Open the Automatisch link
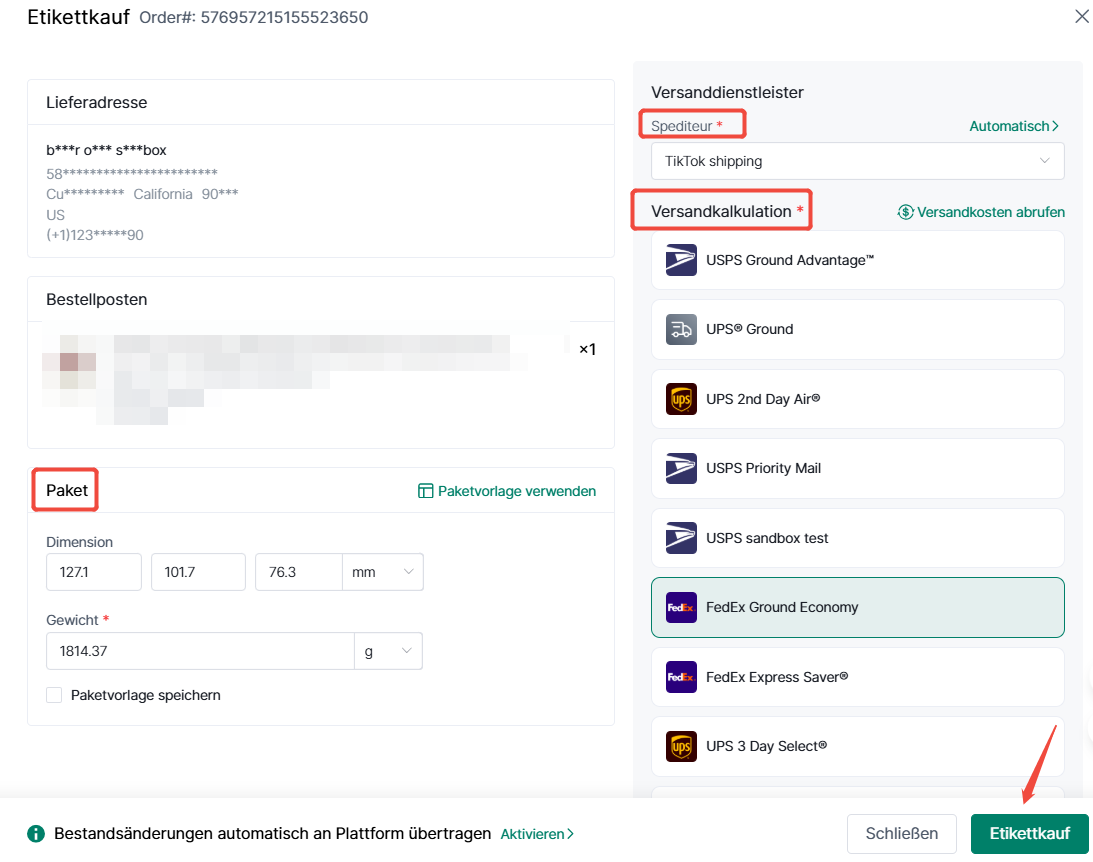This screenshot has width=1093, height=862. pyautogui.click(x=1014, y=126)
